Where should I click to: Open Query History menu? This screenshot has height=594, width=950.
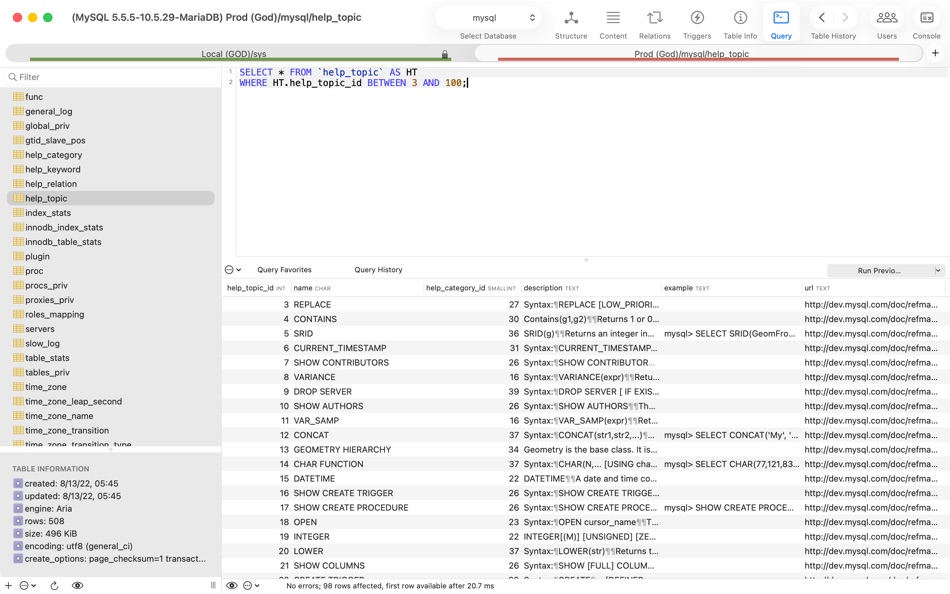click(x=378, y=270)
